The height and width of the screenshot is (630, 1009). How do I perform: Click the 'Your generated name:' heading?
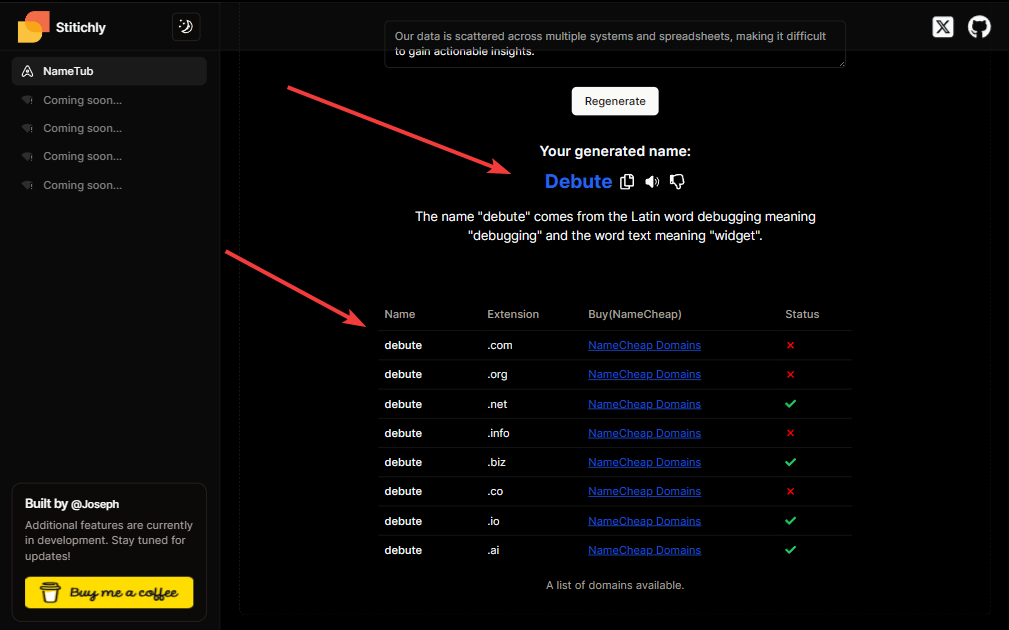click(615, 151)
